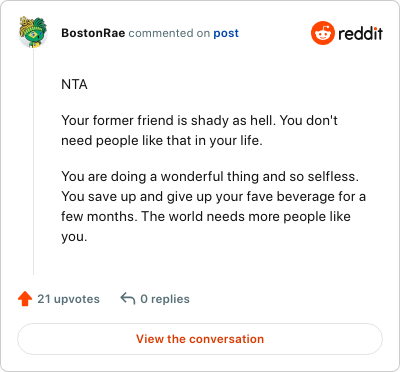Click paragraph starting Your former friend
Viewport: 400px width, 372px height.
pyautogui.click(x=199, y=130)
